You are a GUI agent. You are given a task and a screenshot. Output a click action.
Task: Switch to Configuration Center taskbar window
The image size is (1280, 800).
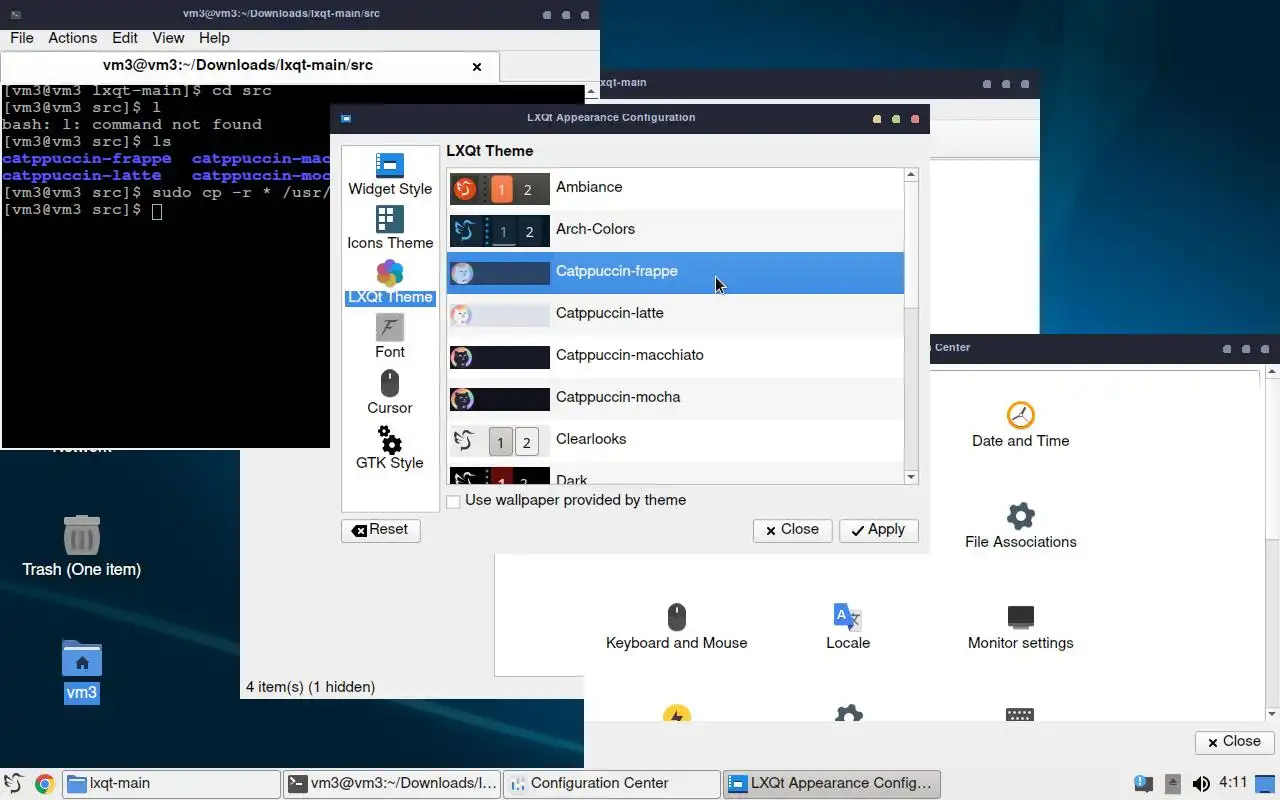pos(611,784)
